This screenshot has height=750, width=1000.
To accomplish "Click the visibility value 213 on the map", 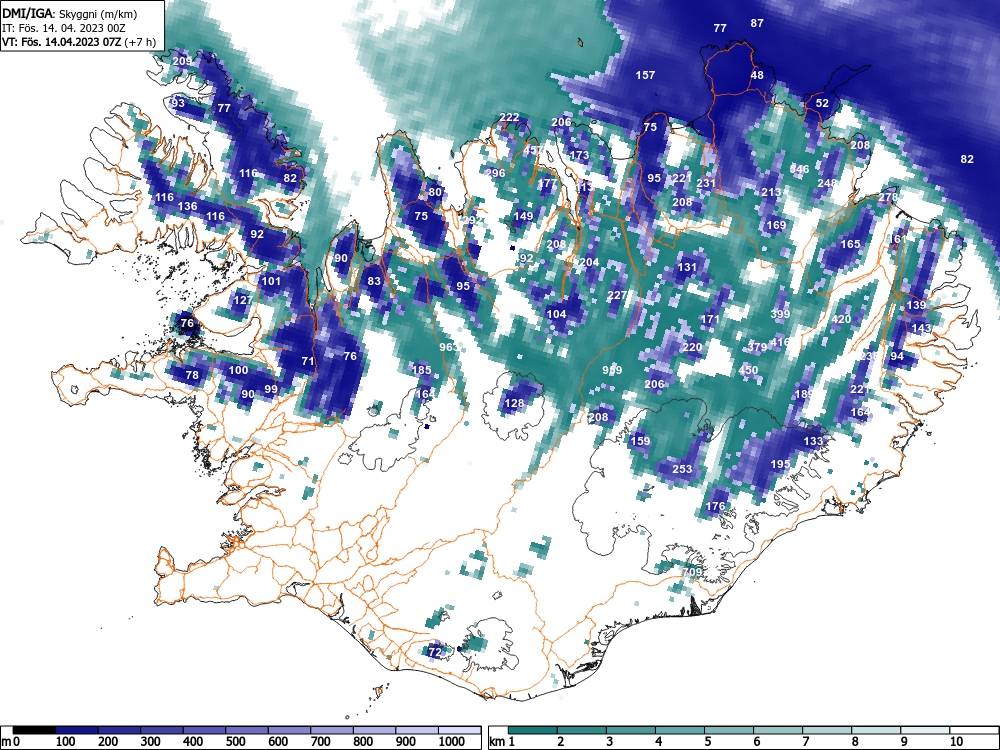I will (x=771, y=192).
